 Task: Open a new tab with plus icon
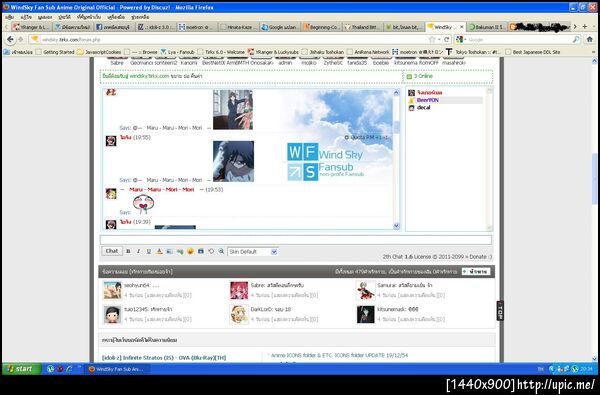(584, 26)
